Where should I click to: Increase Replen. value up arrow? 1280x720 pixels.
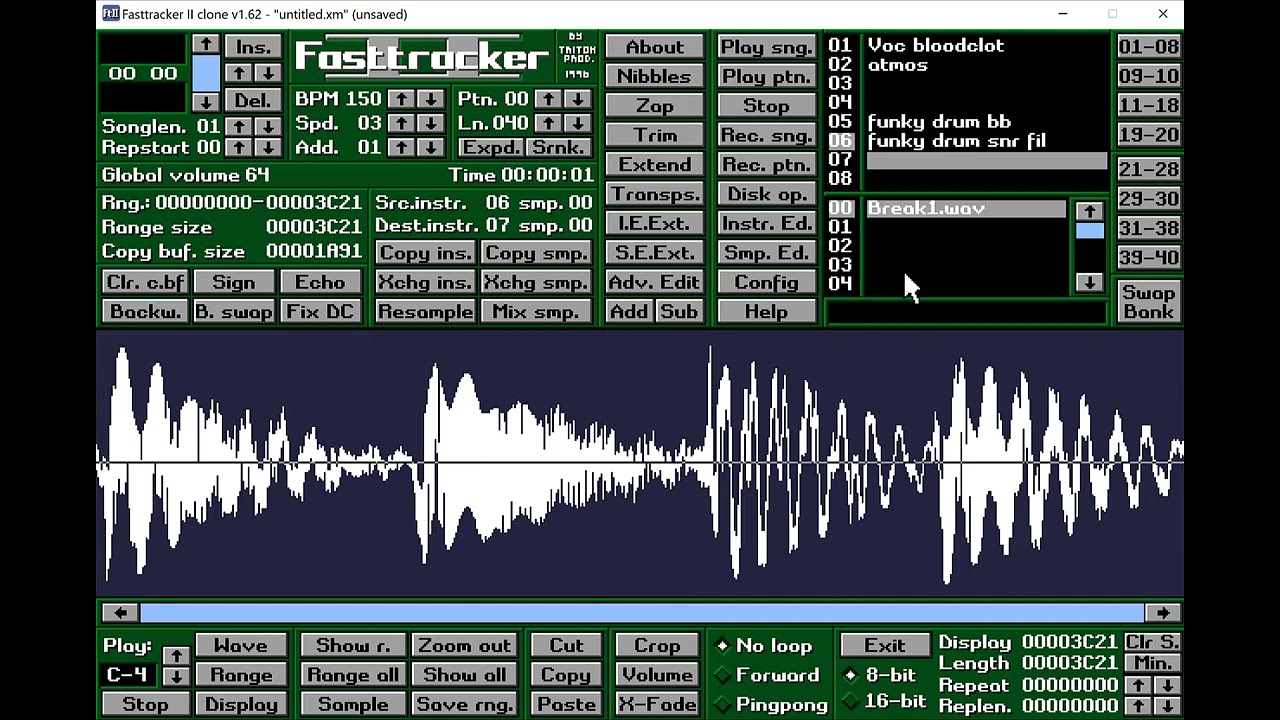pyautogui.click(x=1138, y=706)
